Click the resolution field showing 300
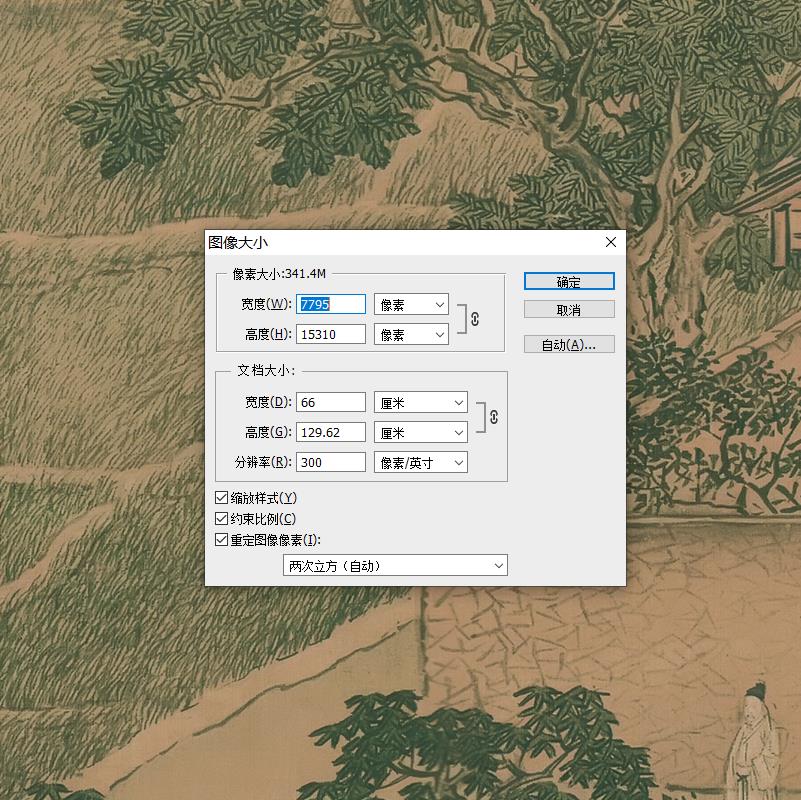This screenshot has width=801, height=800. click(x=331, y=462)
